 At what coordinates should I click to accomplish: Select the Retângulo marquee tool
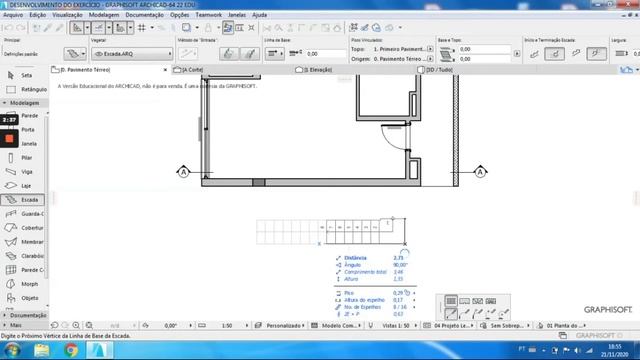(x=24, y=89)
